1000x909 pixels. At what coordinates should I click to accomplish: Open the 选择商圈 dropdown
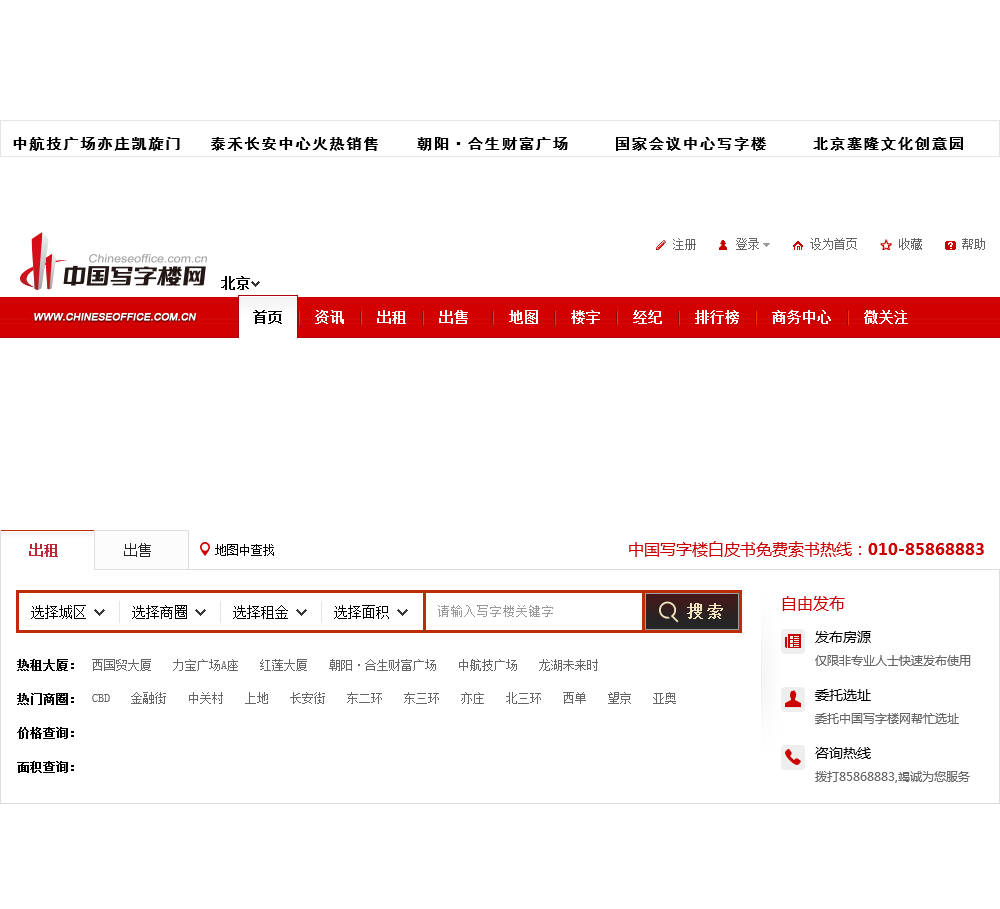(x=169, y=612)
